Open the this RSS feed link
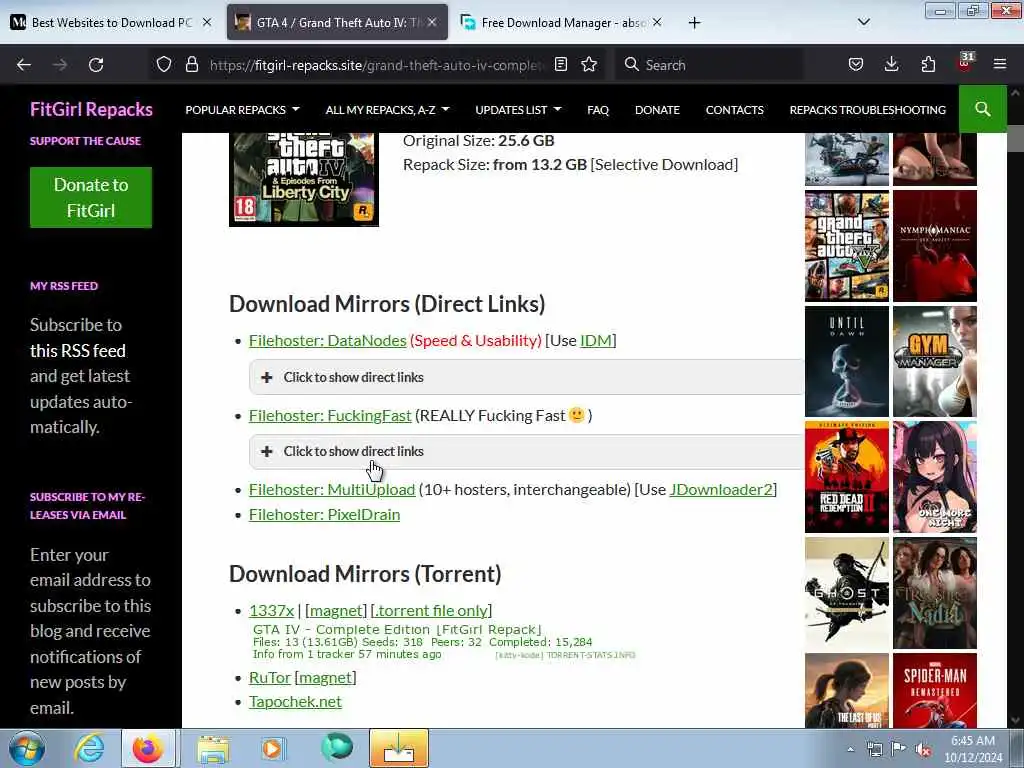The height and width of the screenshot is (768, 1024). coord(78,351)
